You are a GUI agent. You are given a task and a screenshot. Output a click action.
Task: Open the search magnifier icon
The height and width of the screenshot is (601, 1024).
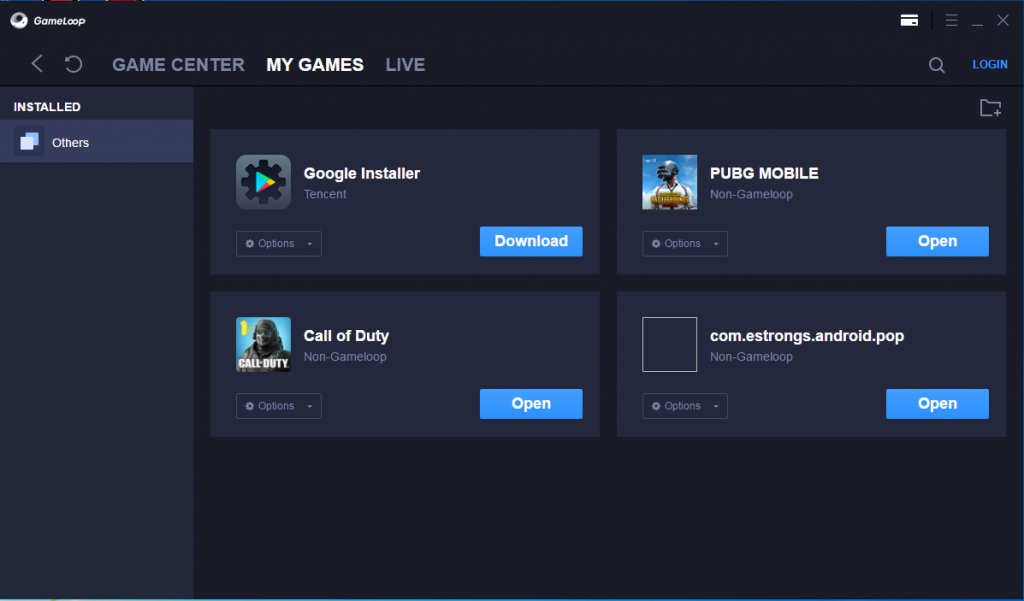tap(936, 65)
